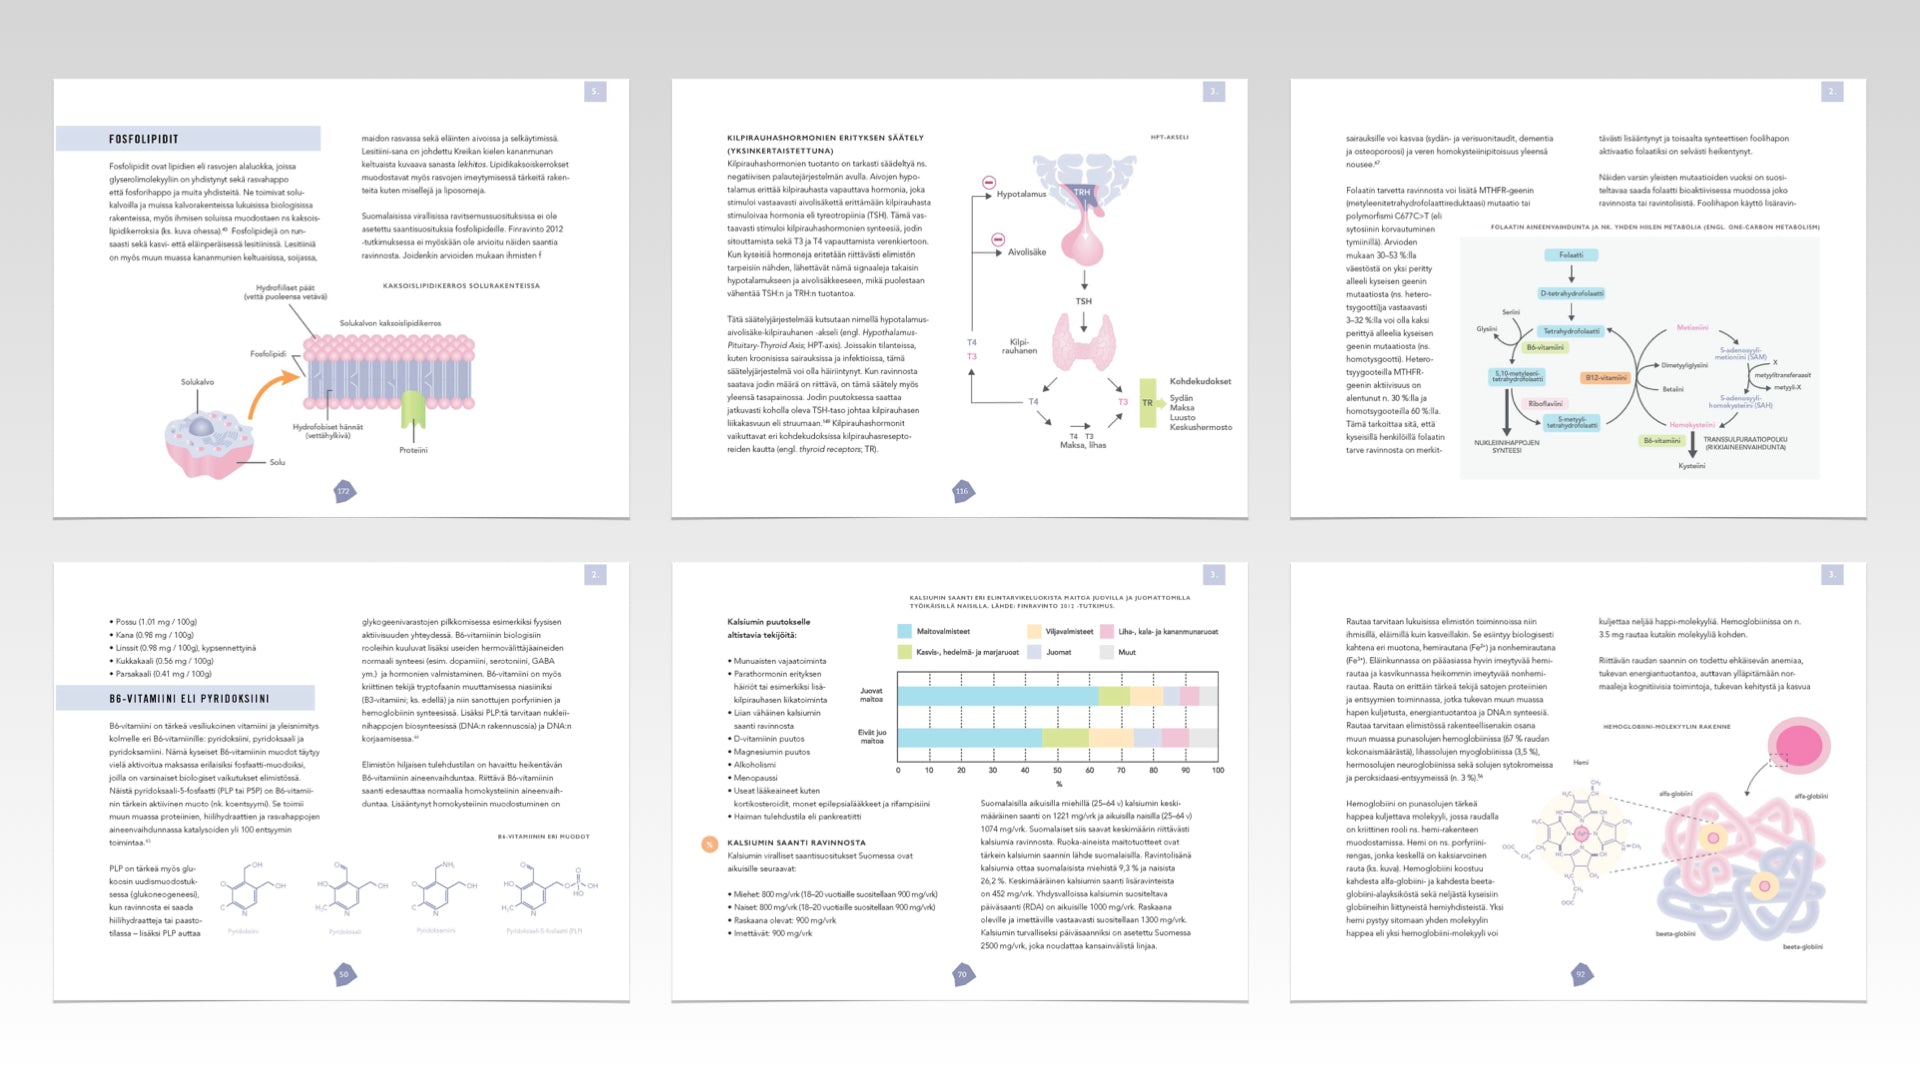Click chapter tab 3 on the Hemoglobiini page
Screen dimensions: 1920x1080
(x=1832, y=575)
